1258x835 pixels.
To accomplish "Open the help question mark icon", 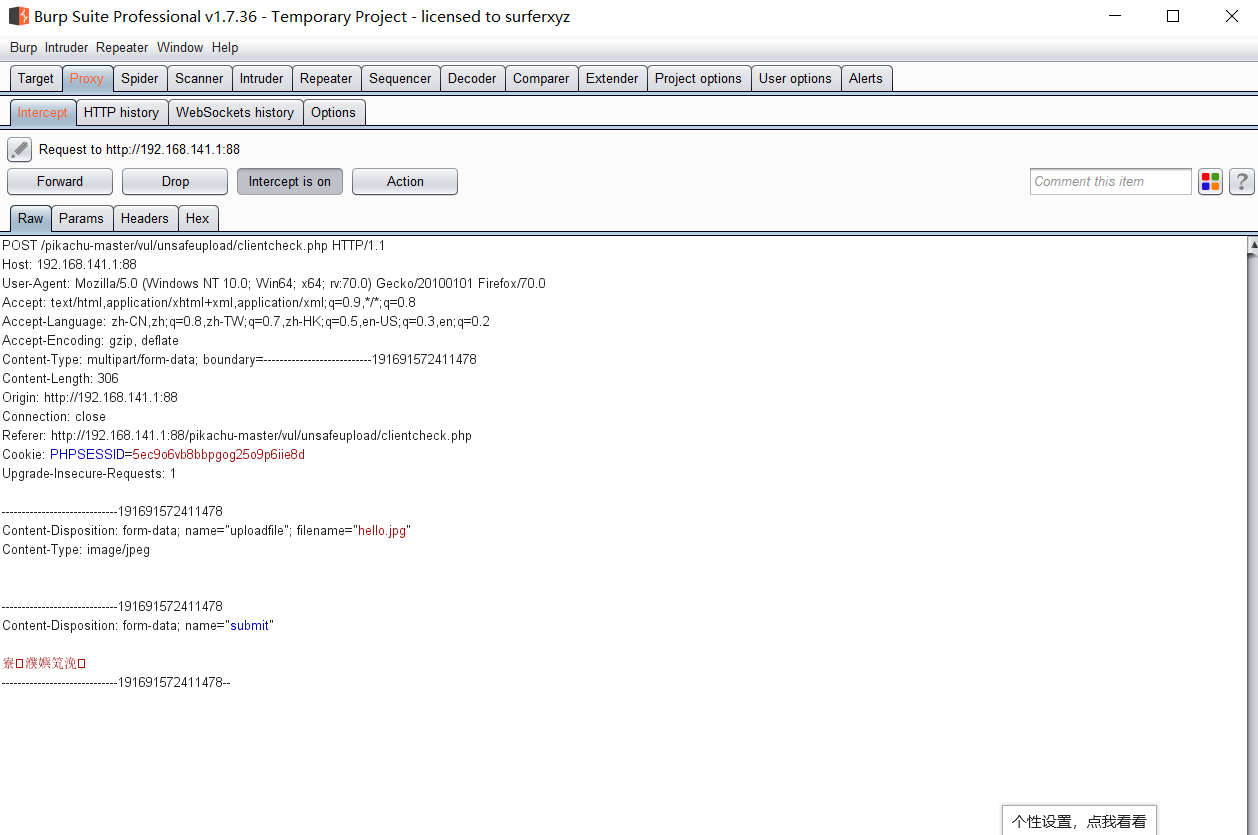I will [1241, 181].
